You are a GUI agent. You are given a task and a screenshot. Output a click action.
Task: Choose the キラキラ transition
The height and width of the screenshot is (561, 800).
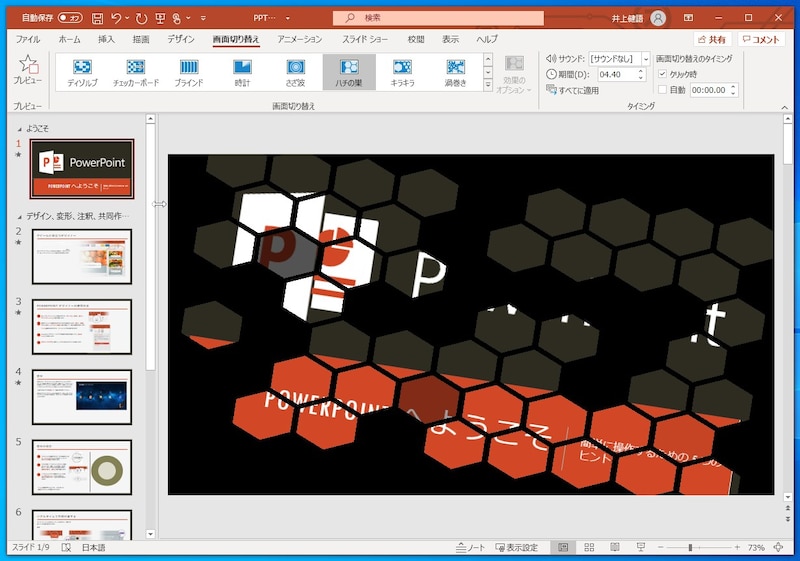tap(402, 72)
